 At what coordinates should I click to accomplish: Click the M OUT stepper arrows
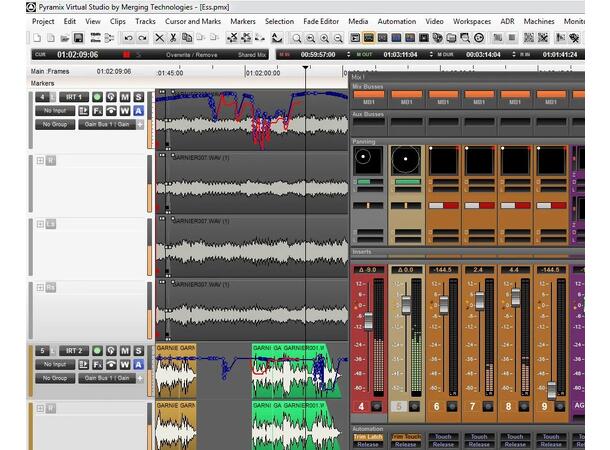(x=431, y=54)
